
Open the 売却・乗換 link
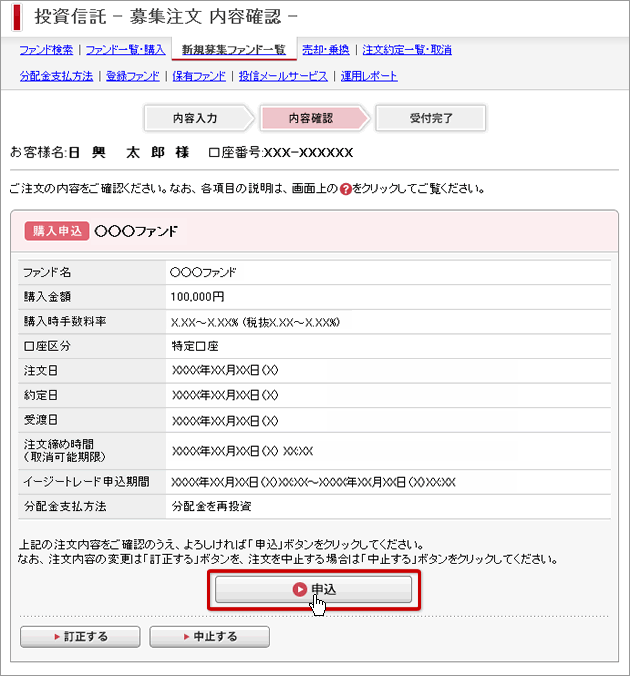(328, 50)
